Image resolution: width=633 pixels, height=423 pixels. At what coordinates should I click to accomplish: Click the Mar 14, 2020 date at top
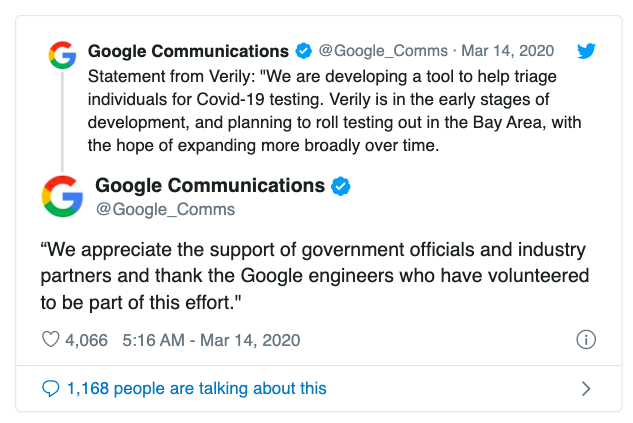coord(510,51)
